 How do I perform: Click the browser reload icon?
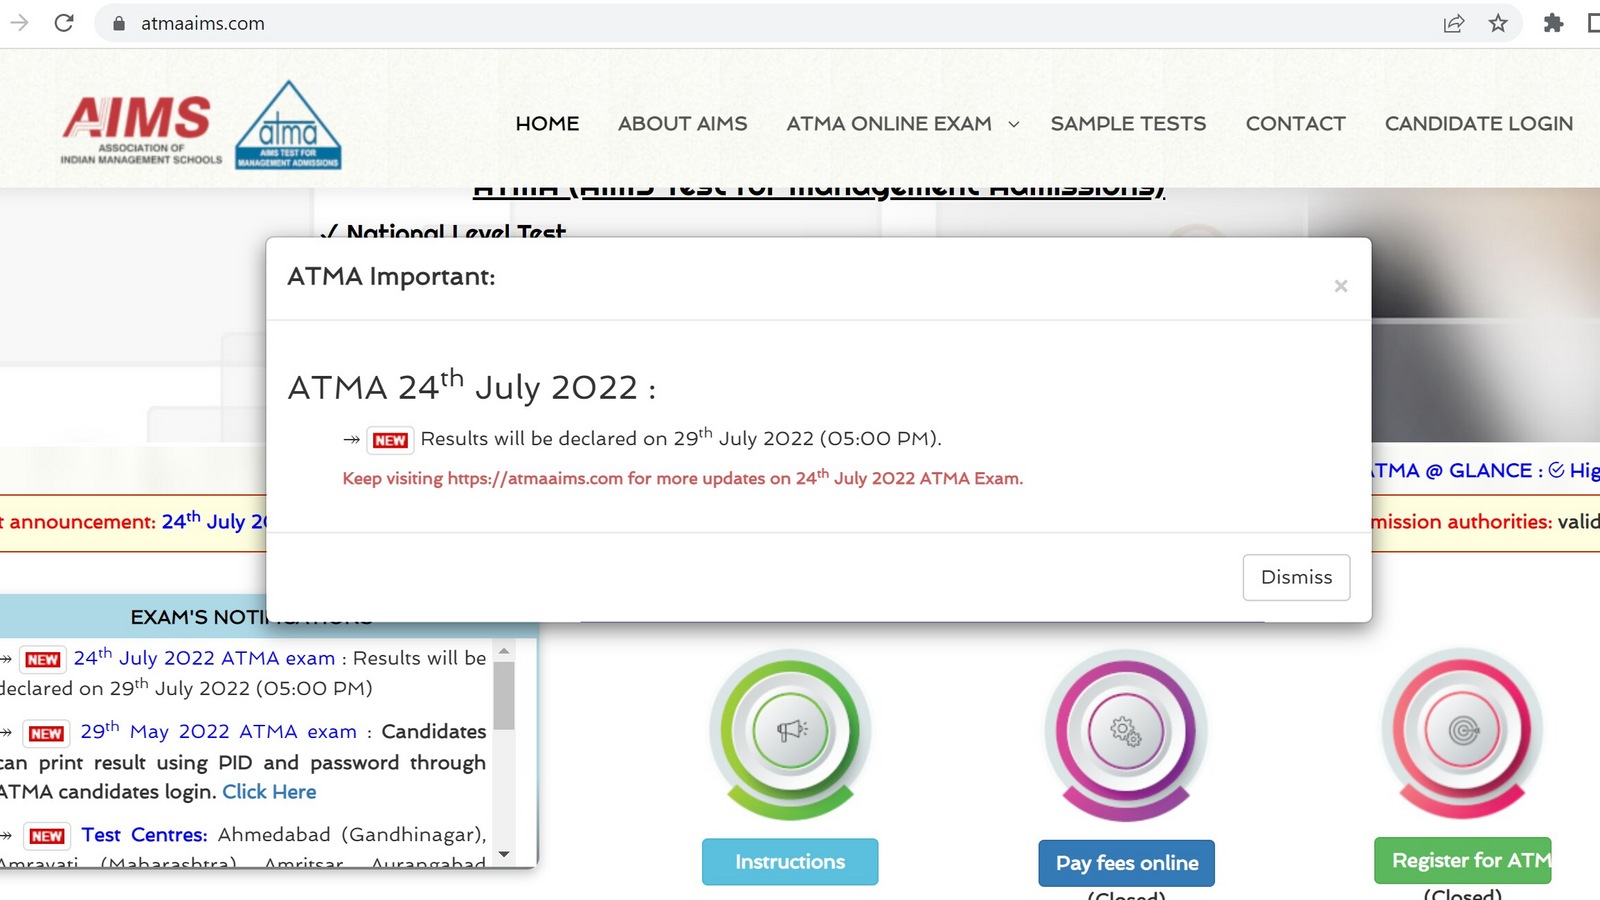(x=64, y=23)
